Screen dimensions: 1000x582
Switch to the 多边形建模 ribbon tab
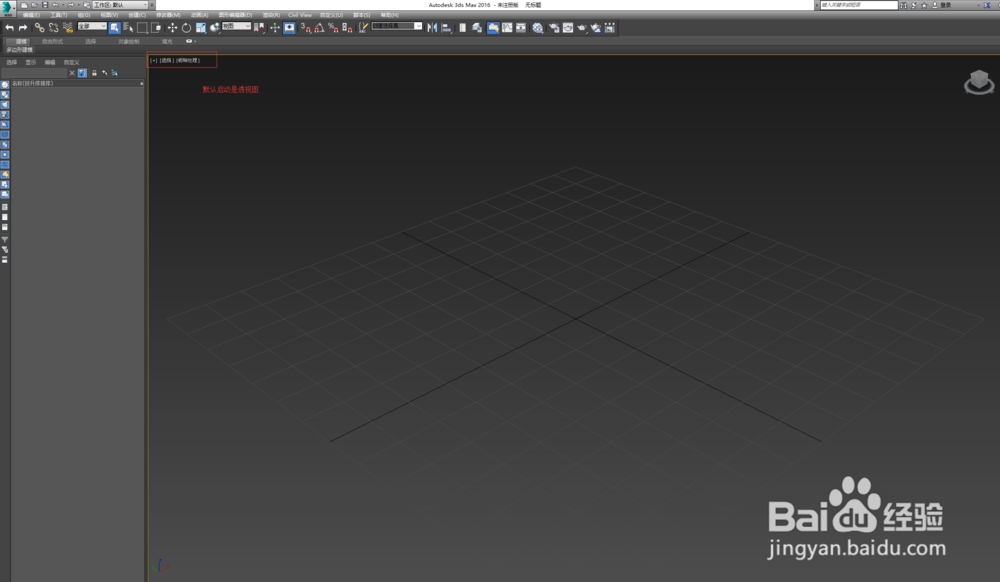tap(21, 49)
